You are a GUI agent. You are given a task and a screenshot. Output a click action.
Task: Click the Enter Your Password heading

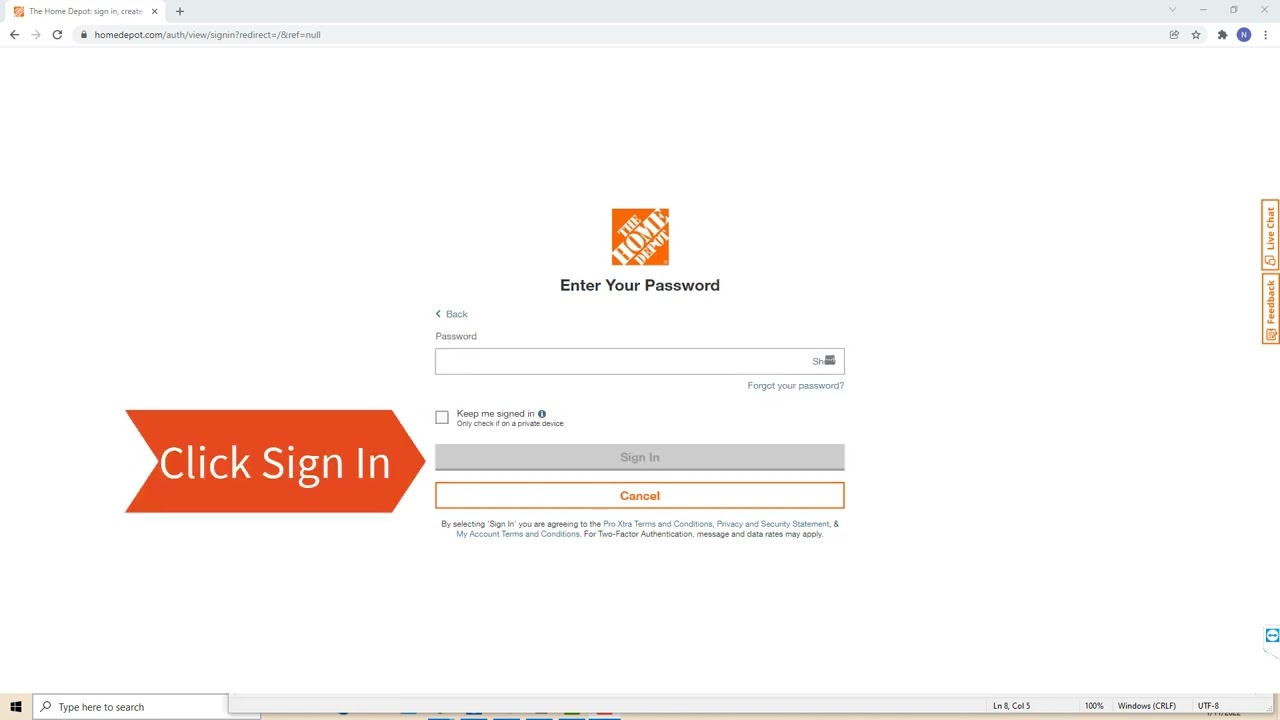coord(640,285)
